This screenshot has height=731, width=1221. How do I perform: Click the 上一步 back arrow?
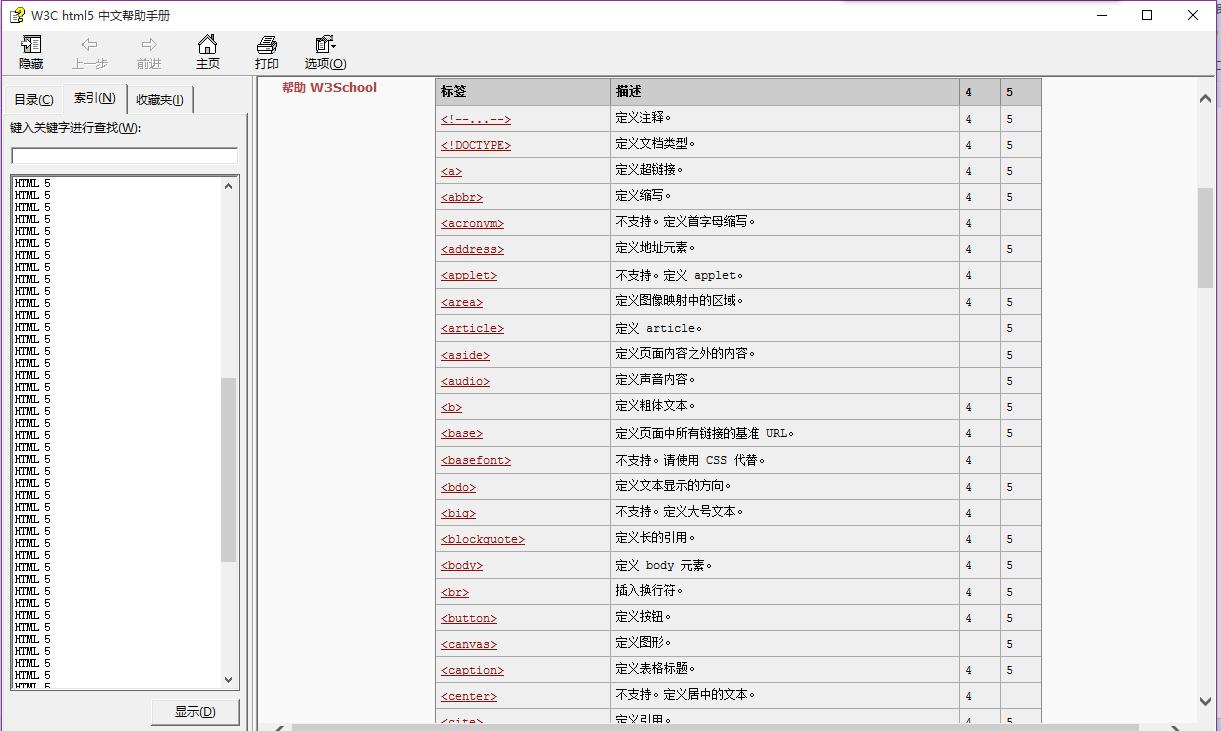(89, 51)
